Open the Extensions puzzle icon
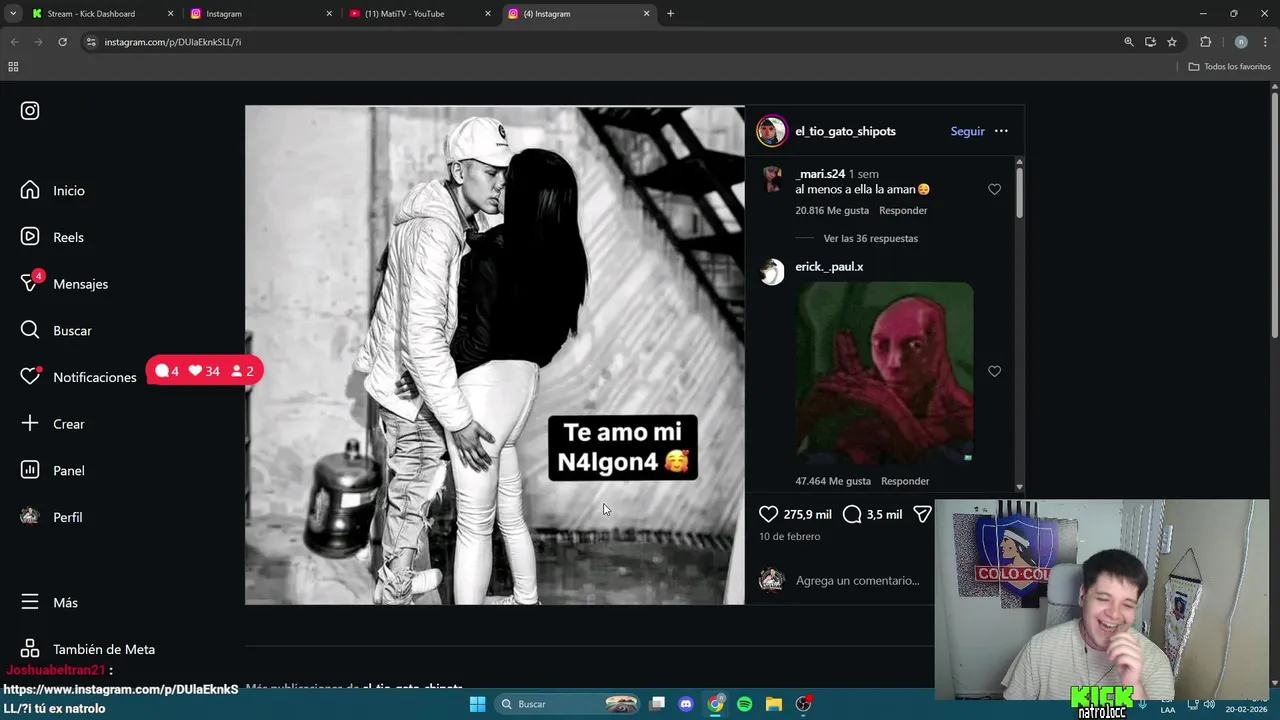1280x720 pixels. coord(1205,42)
